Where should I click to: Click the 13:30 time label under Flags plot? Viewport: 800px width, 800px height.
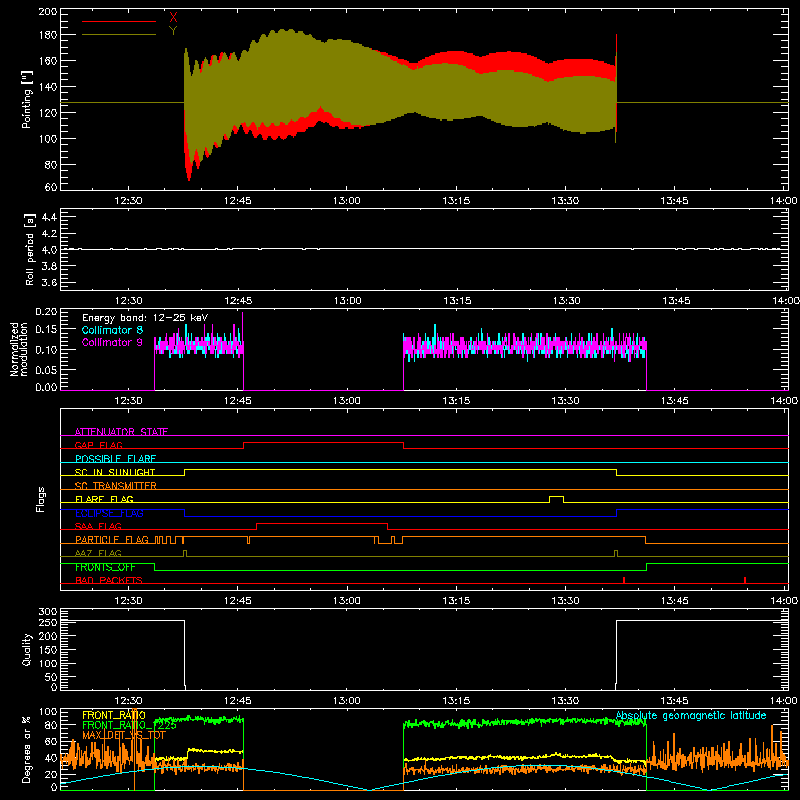[x=565, y=601]
